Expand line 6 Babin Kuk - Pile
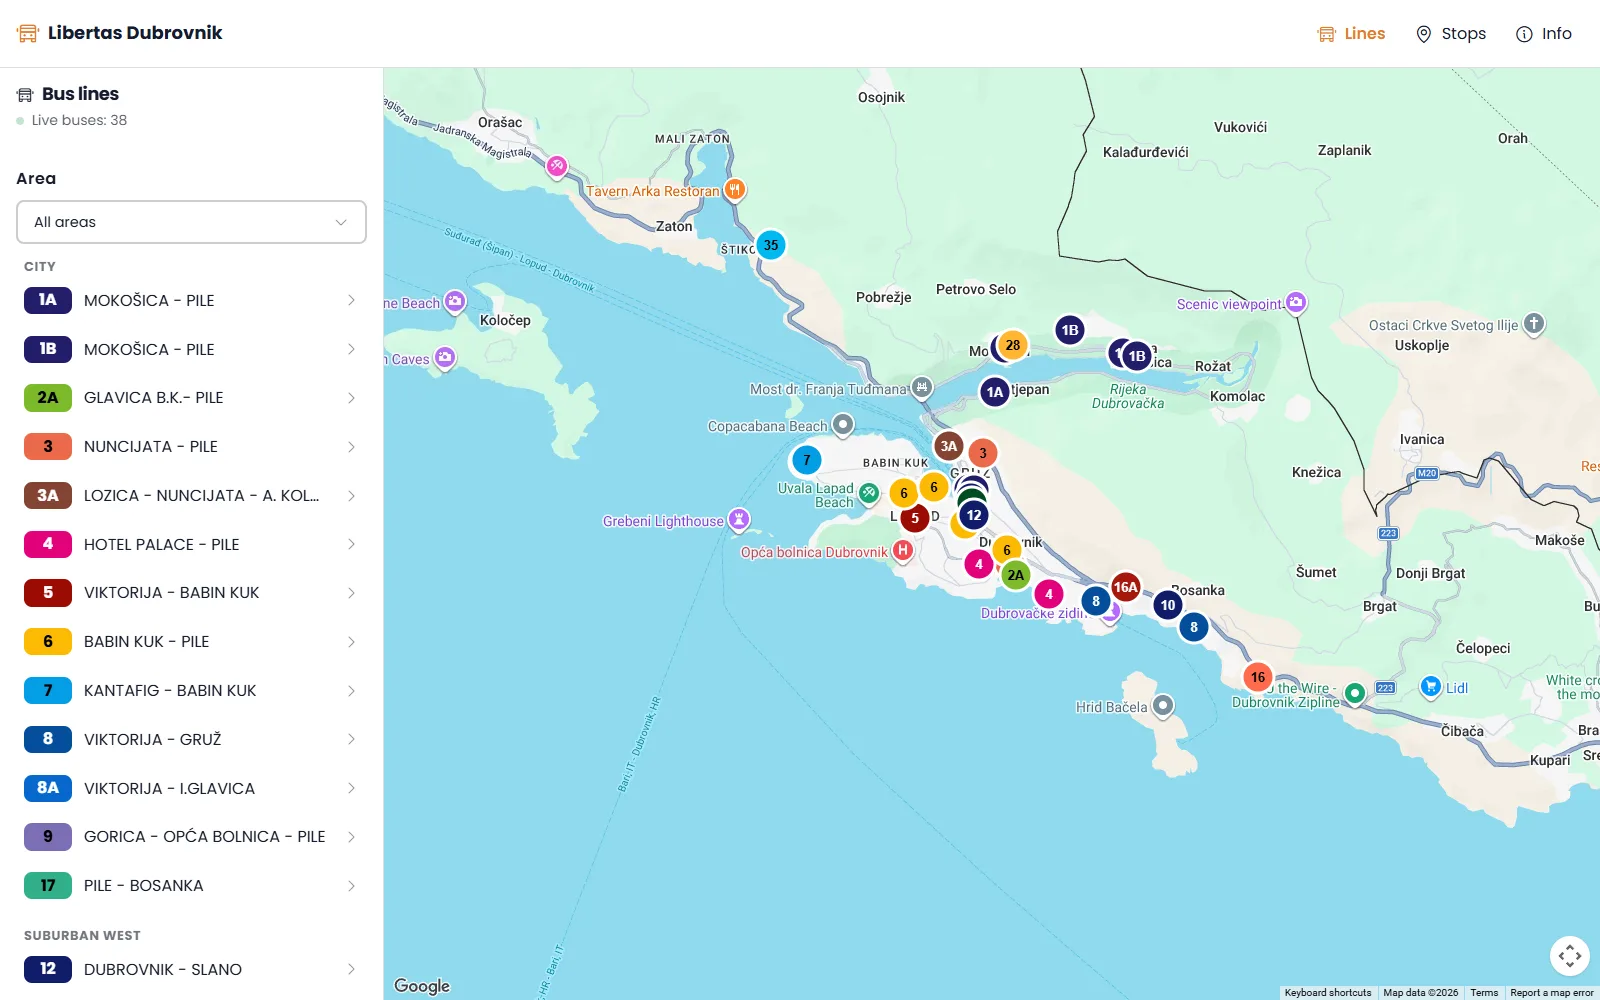 coord(191,642)
